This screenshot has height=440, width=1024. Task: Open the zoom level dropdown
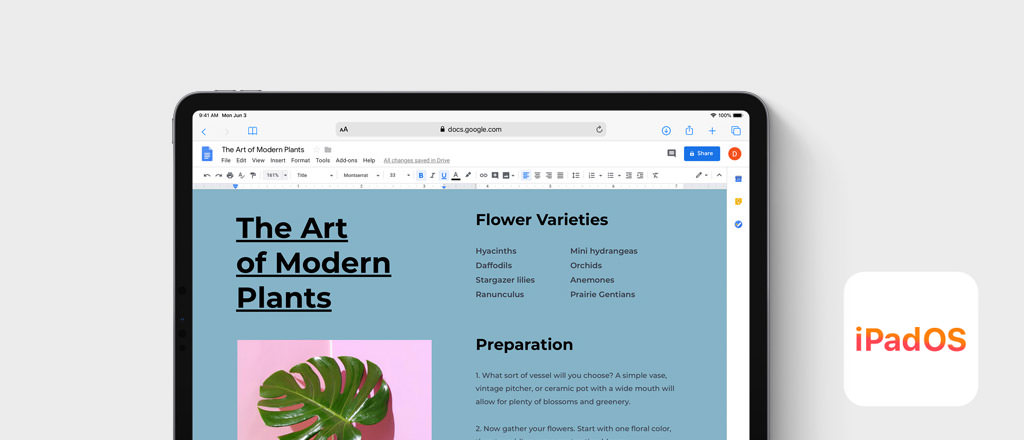[x=276, y=175]
